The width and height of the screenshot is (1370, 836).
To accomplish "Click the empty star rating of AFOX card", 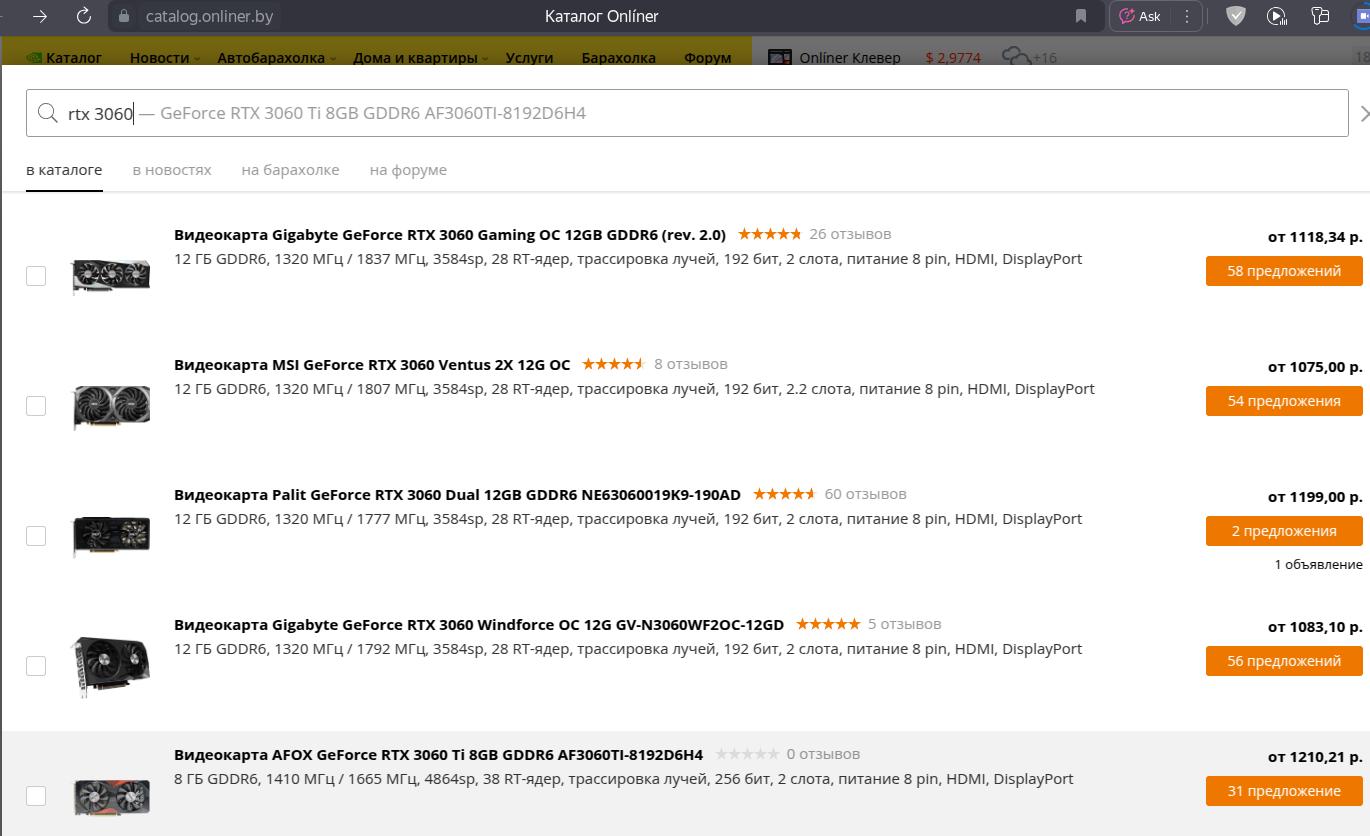I will pyautogui.click(x=747, y=754).
